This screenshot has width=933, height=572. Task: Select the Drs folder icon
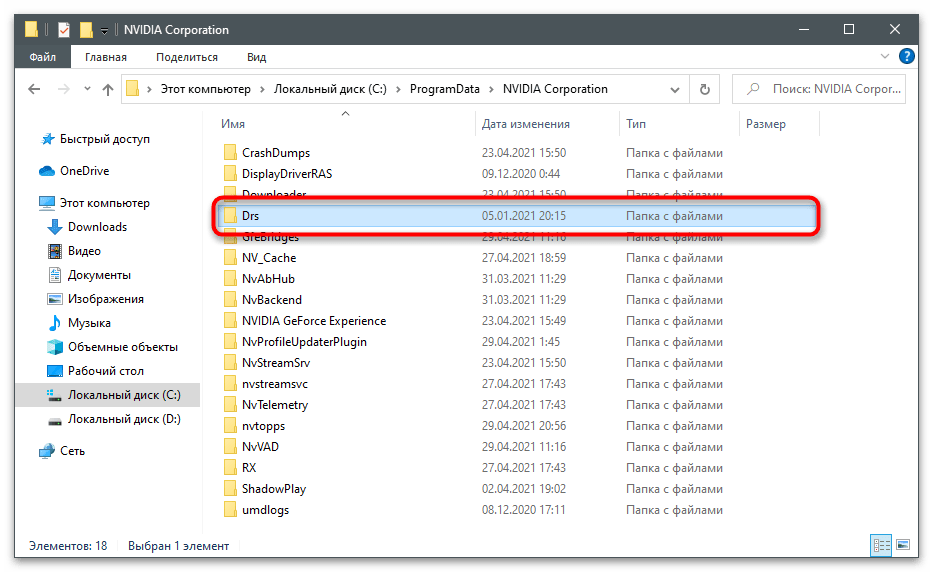pos(230,215)
